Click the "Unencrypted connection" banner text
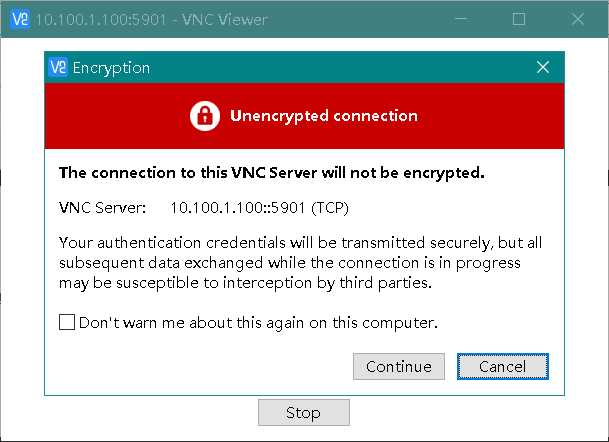Viewport: 609px width, 442px height. click(x=324, y=116)
